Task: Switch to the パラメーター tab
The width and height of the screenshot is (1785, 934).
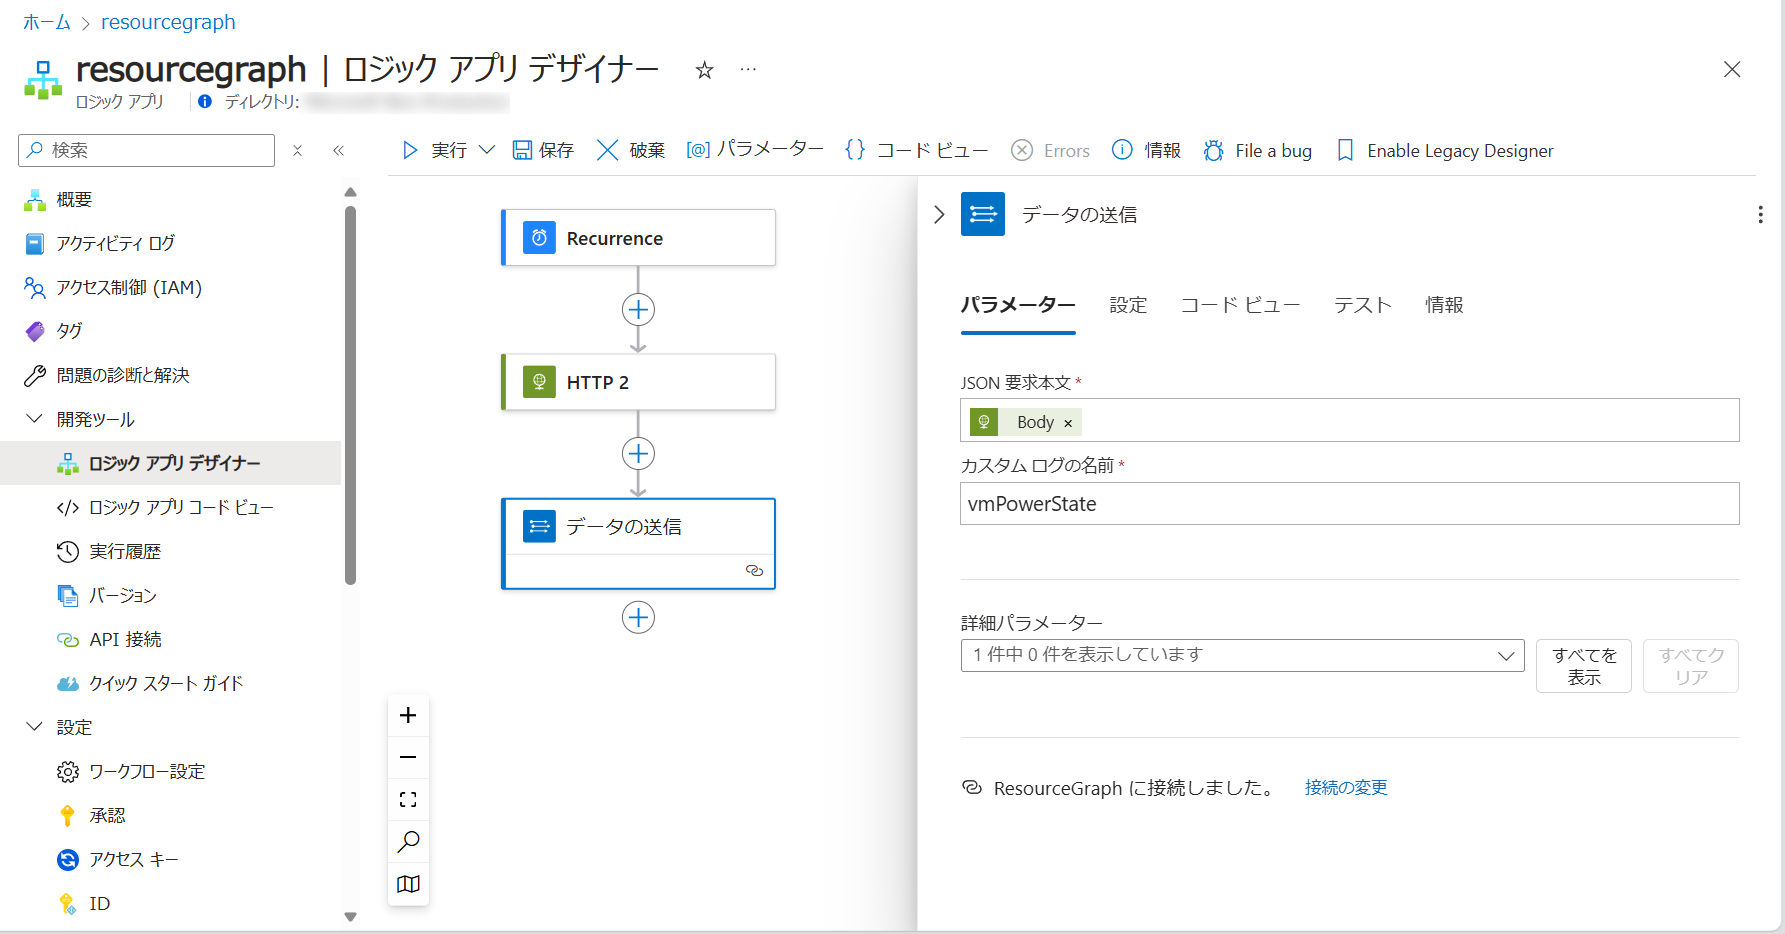Action: click(x=1018, y=305)
